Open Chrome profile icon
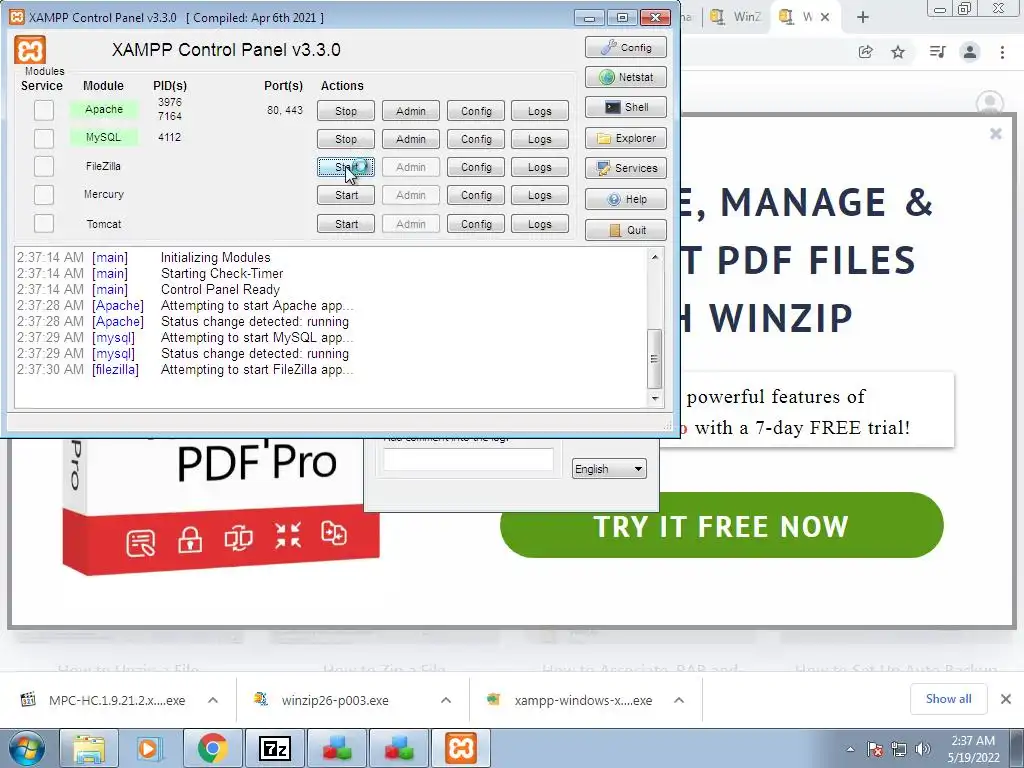Viewport: 1024px width, 768px height. click(x=970, y=52)
